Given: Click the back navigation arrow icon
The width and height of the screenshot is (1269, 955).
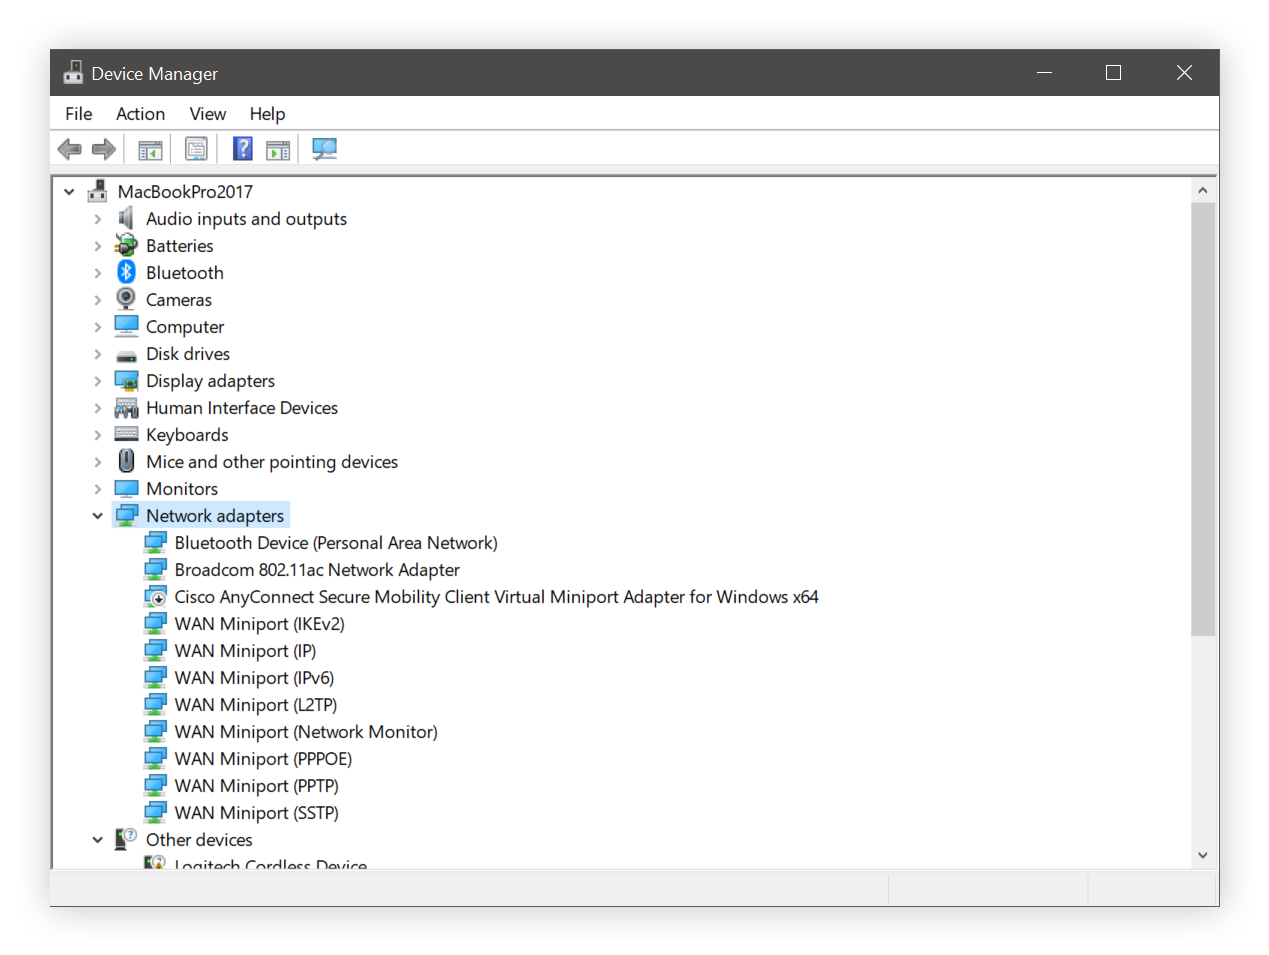Looking at the screenshot, I should click(x=69, y=148).
